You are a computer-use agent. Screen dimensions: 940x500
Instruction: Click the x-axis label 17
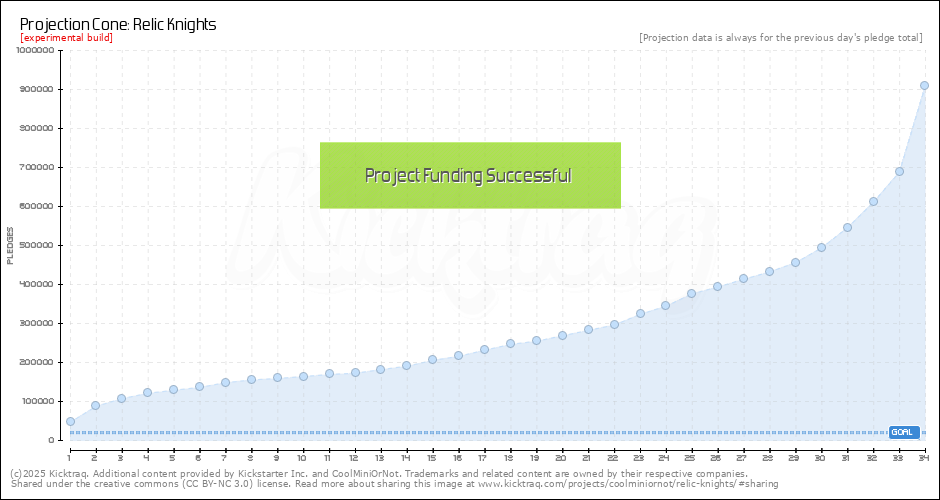[x=484, y=457]
